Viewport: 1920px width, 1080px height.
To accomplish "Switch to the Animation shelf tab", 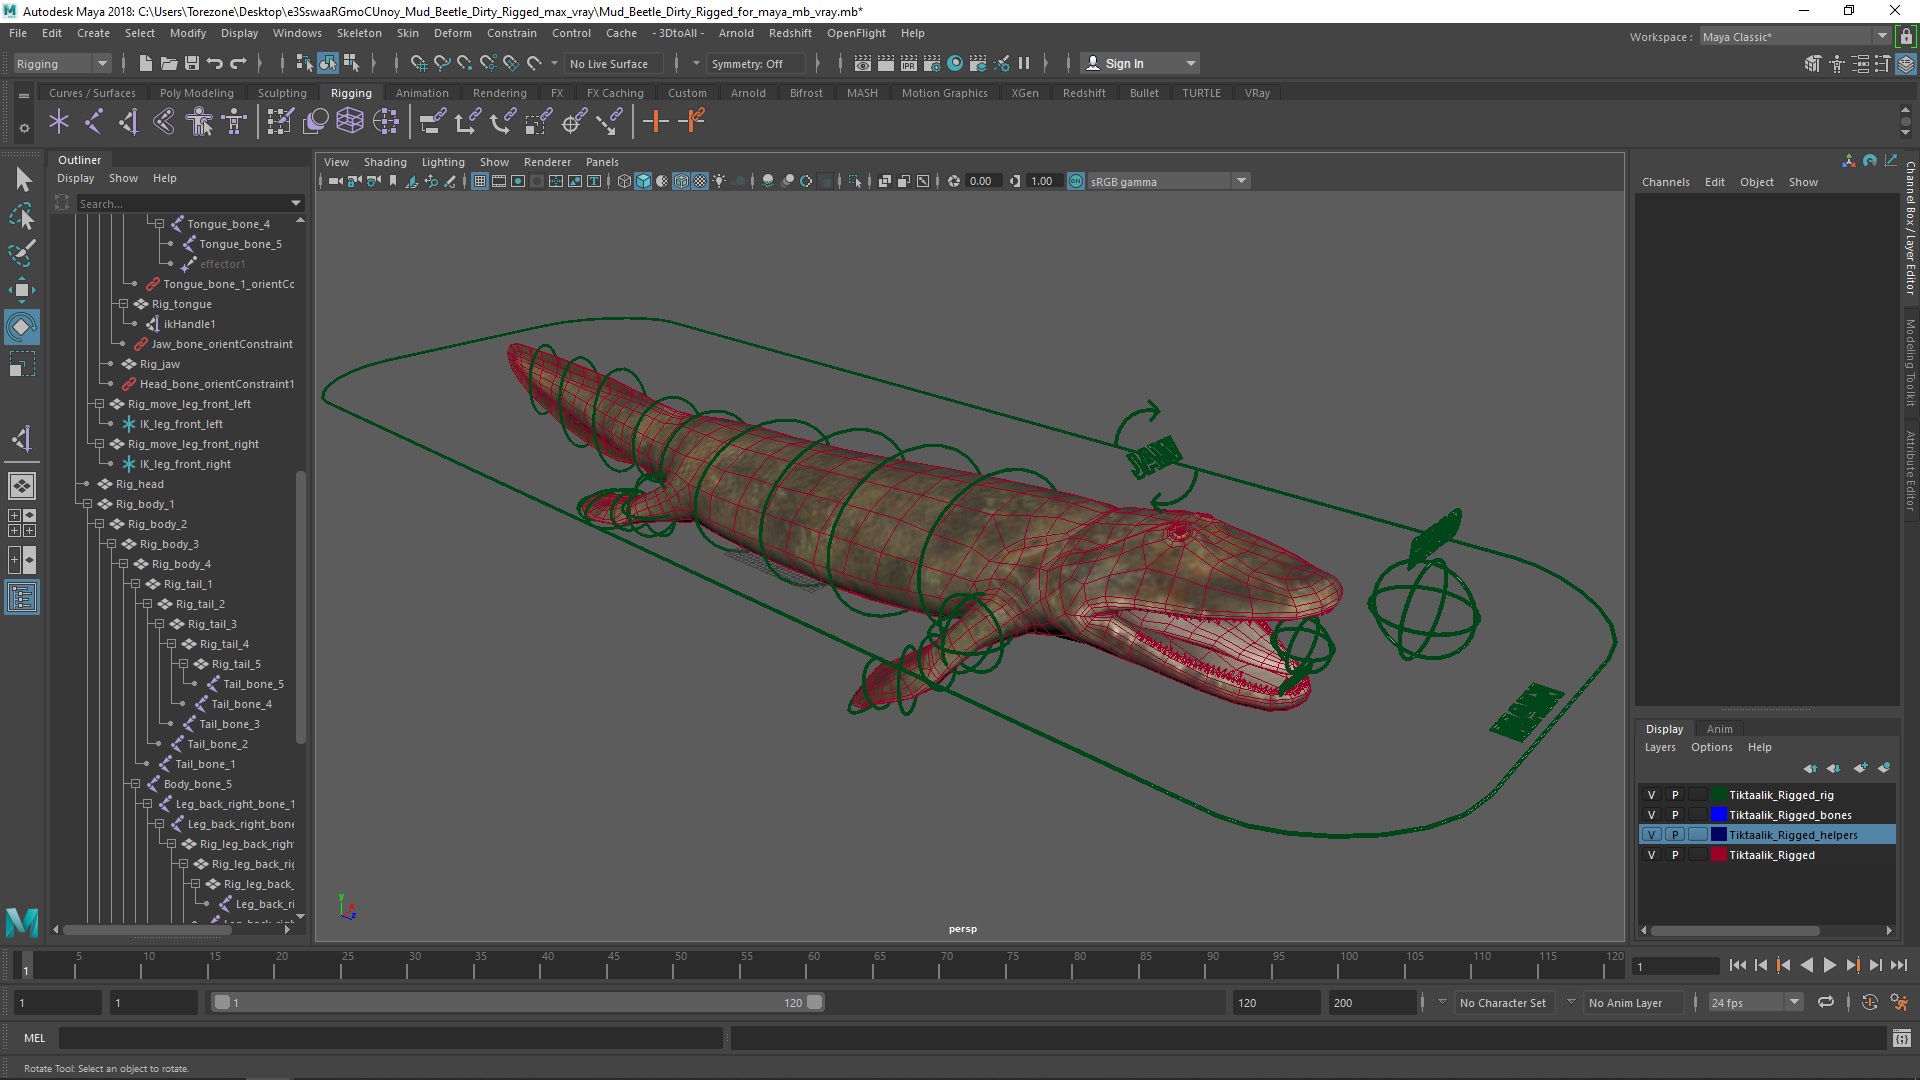I will [x=422, y=93].
